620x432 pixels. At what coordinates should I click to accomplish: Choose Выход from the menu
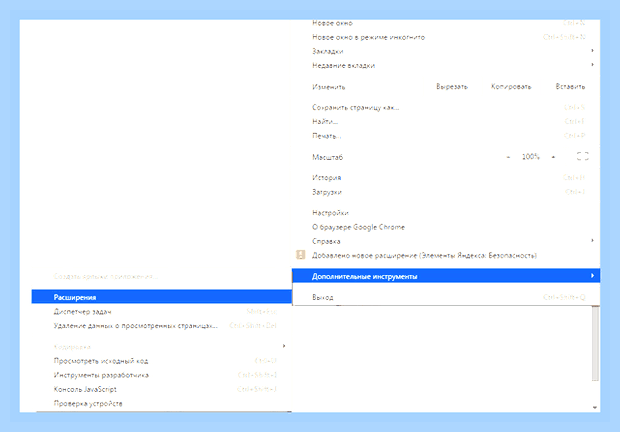pyautogui.click(x=446, y=297)
